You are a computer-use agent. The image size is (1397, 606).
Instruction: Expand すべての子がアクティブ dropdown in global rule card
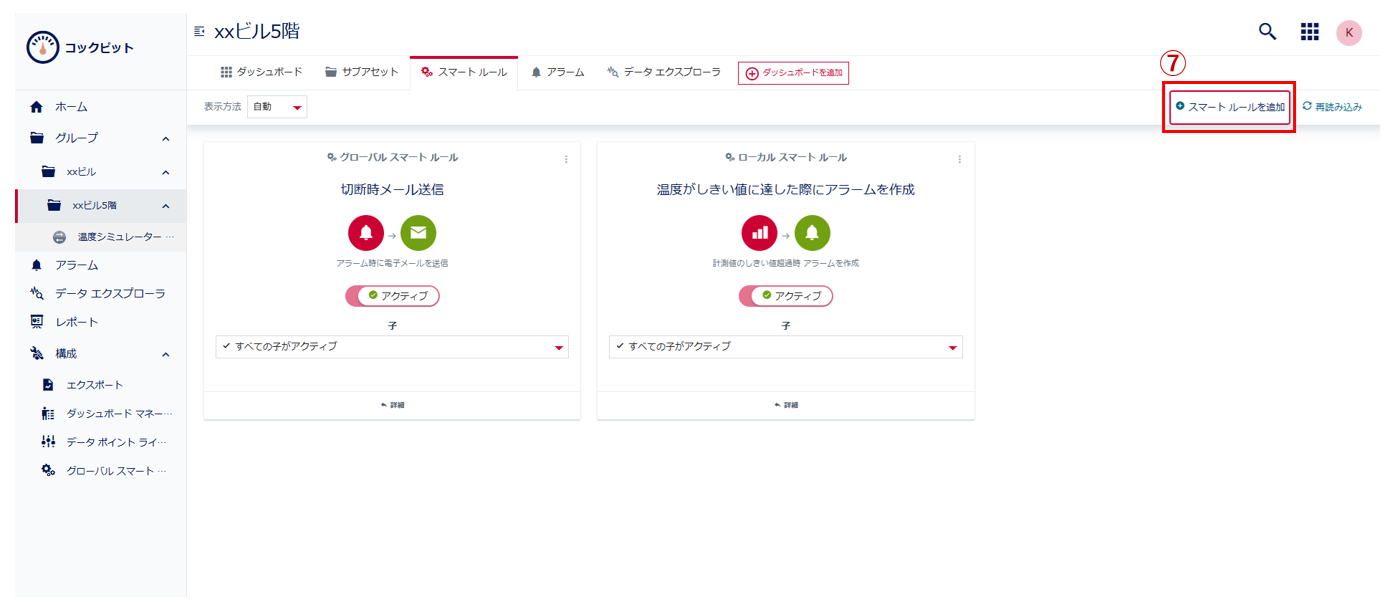pos(392,347)
